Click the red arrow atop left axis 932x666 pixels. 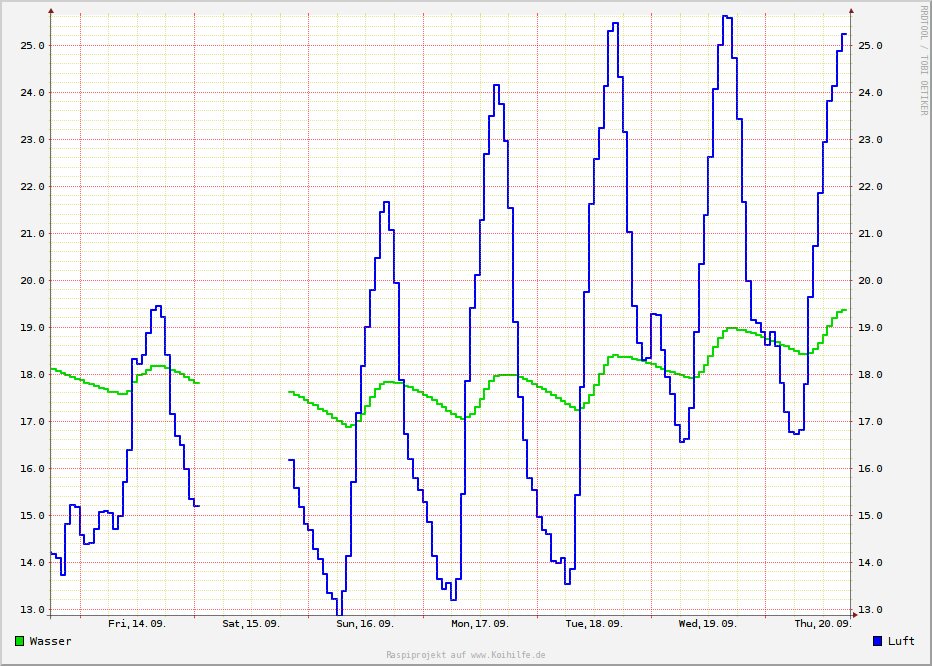point(51,10)
